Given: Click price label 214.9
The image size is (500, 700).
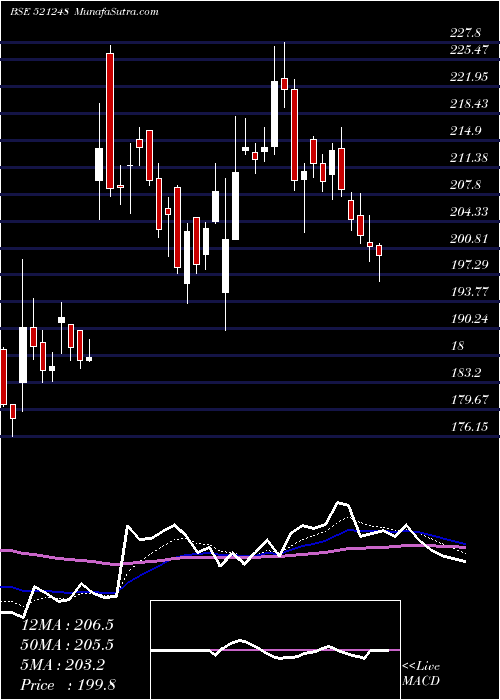Looking at the screenshot, I should tap(466, 131).
